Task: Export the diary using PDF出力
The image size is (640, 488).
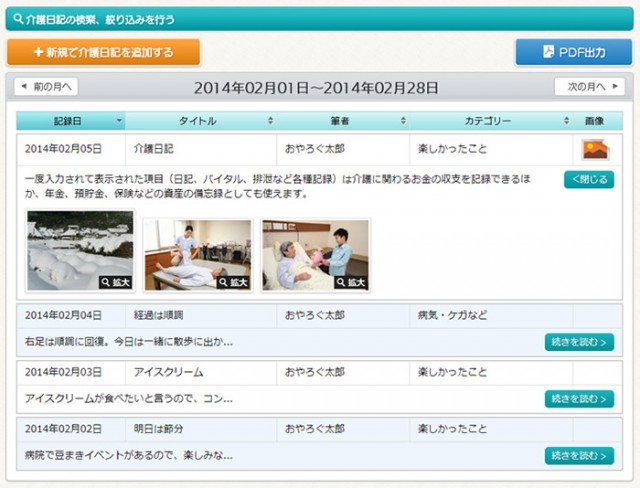Action: point(573,52)
